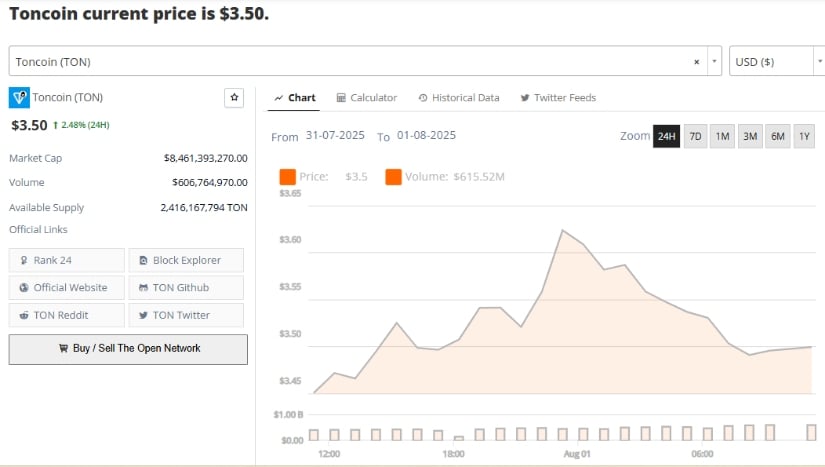Click the Twitter bird icon beside Twitter Feeds
The width and height of the screenshot is (825, 467).
pos(525,98)
